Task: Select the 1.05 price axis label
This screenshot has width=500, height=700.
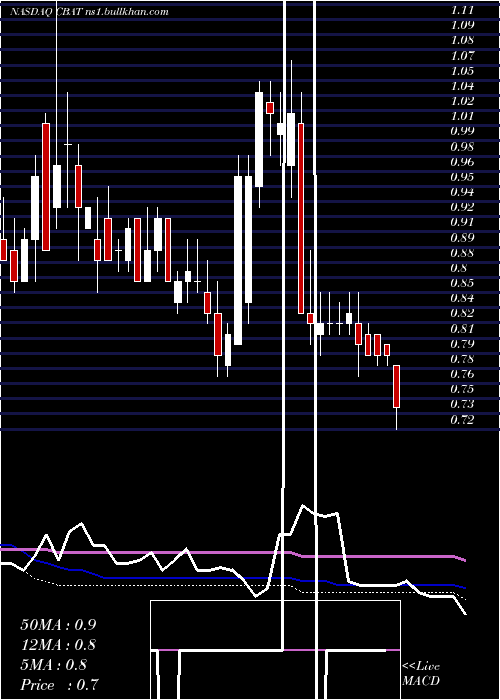Action: 462,71
